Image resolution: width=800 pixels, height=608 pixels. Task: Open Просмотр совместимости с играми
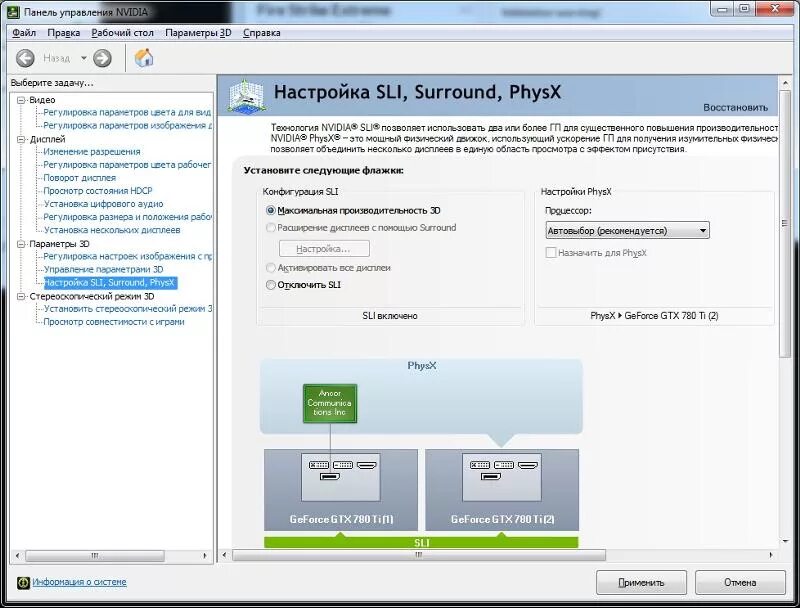click(x=114, y=322)
